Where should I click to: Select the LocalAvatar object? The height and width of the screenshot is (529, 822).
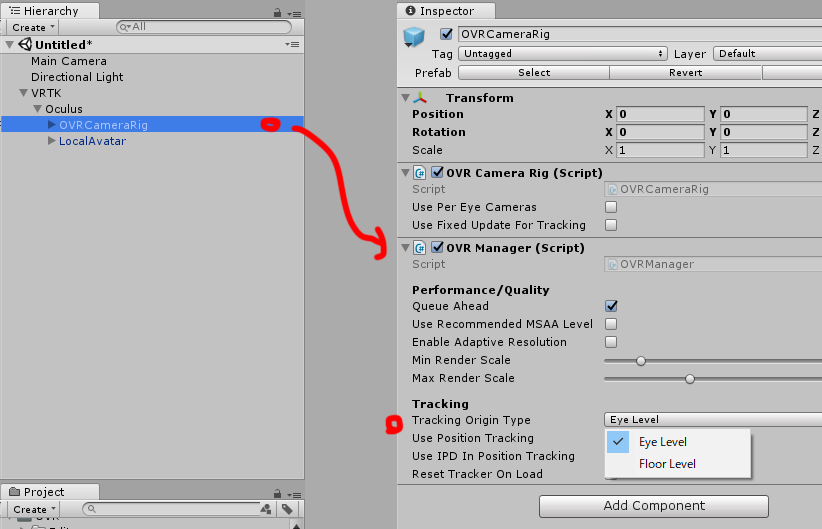92,141
